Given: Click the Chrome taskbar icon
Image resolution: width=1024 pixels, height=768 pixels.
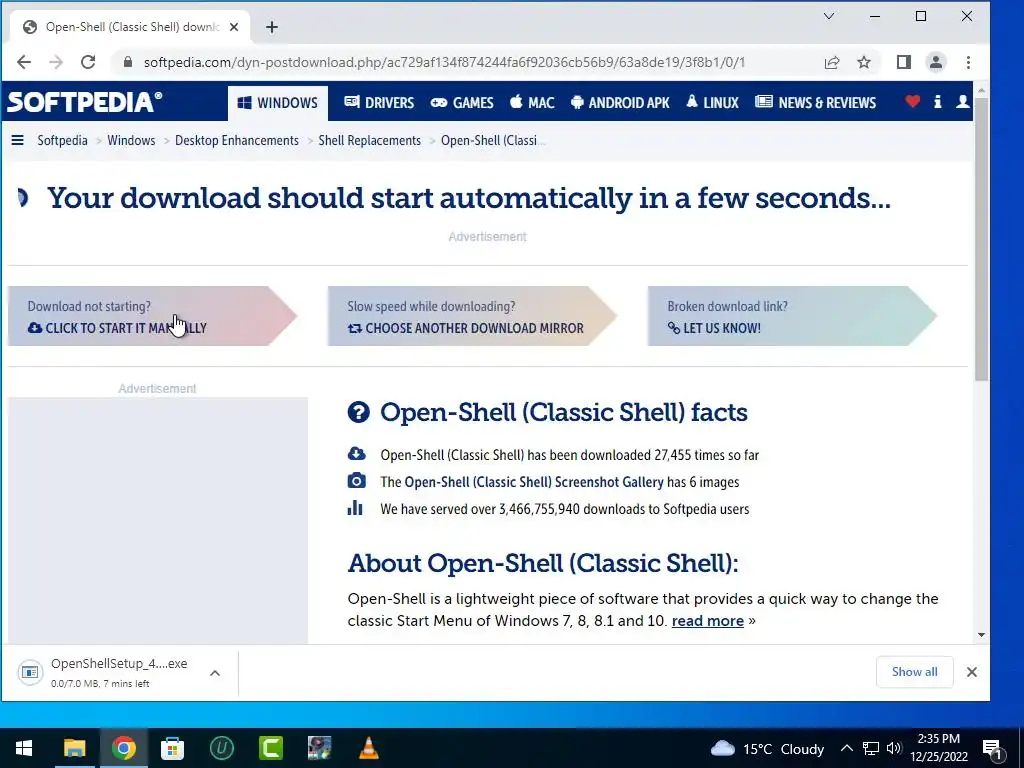Looking at the screenshot, I should tap(123, 748).
